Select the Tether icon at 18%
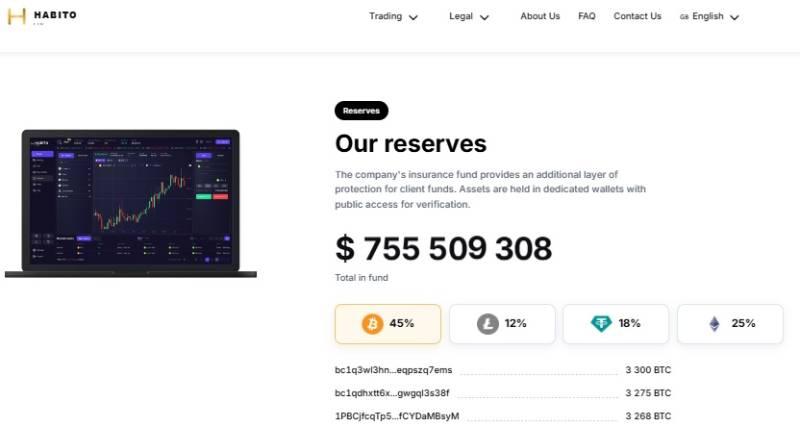800x427 pixels. click(601, 324)
